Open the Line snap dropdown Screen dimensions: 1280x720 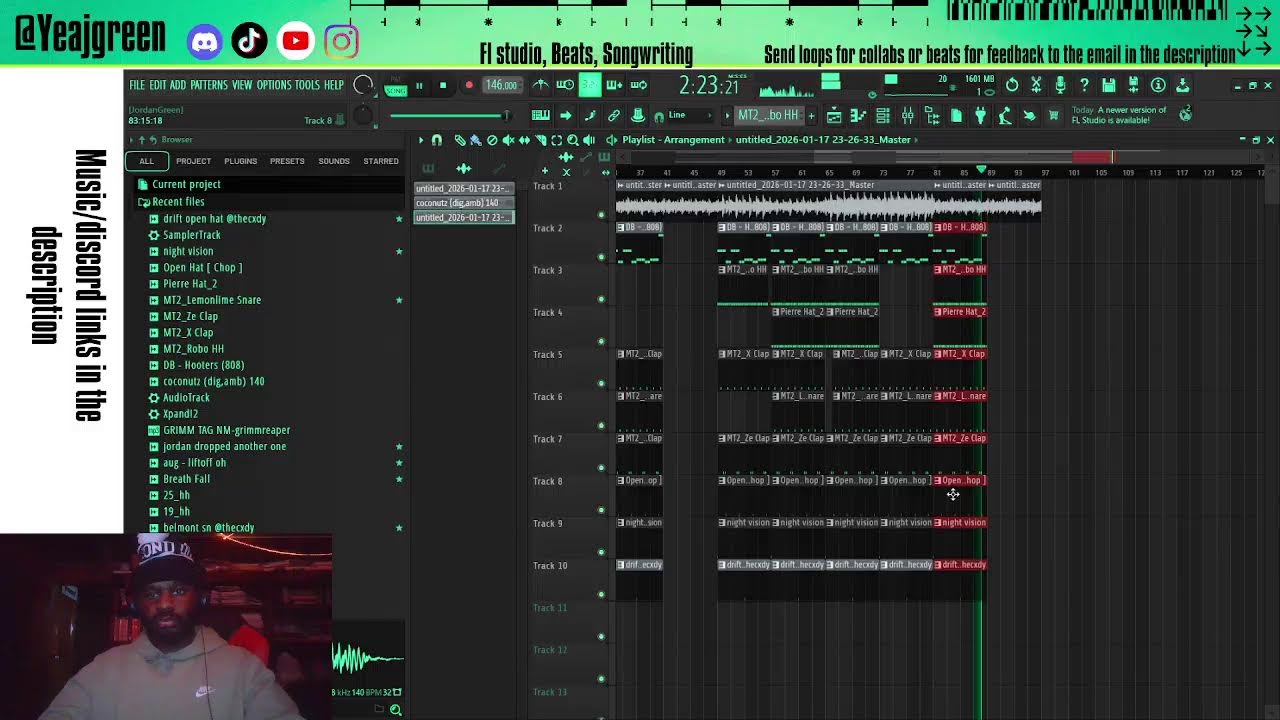click(689, 115)
